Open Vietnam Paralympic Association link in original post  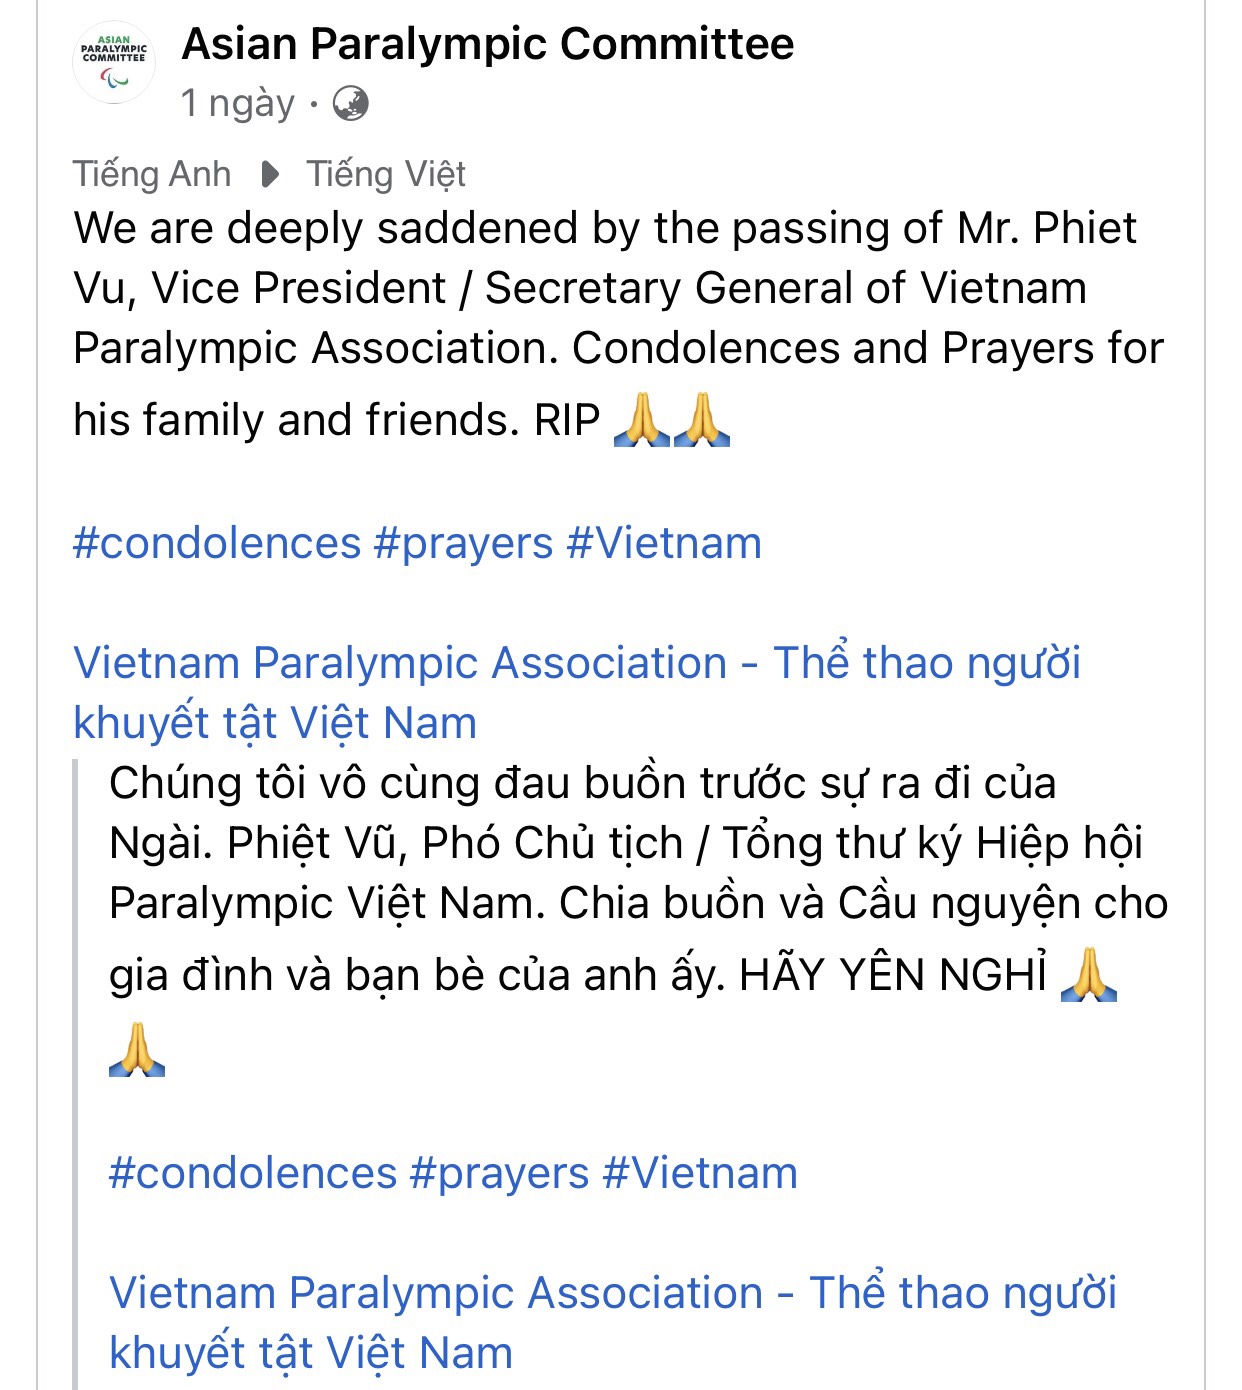click(x=577, y=692)
